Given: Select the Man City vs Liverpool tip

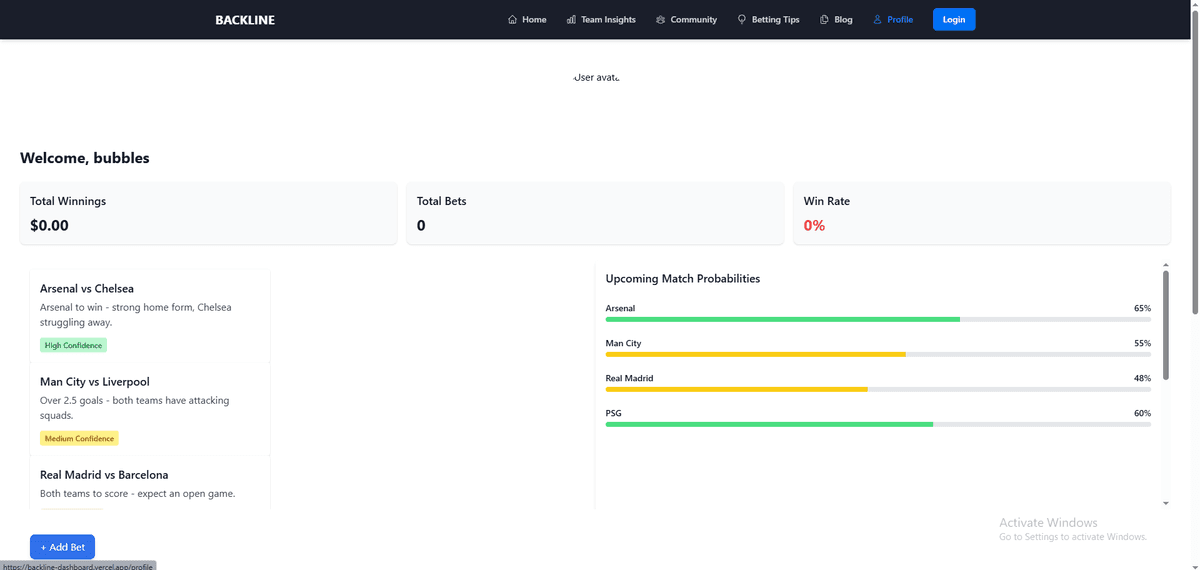Looking at the screenshot, I should pyautogui.click(x=95, y=382).
